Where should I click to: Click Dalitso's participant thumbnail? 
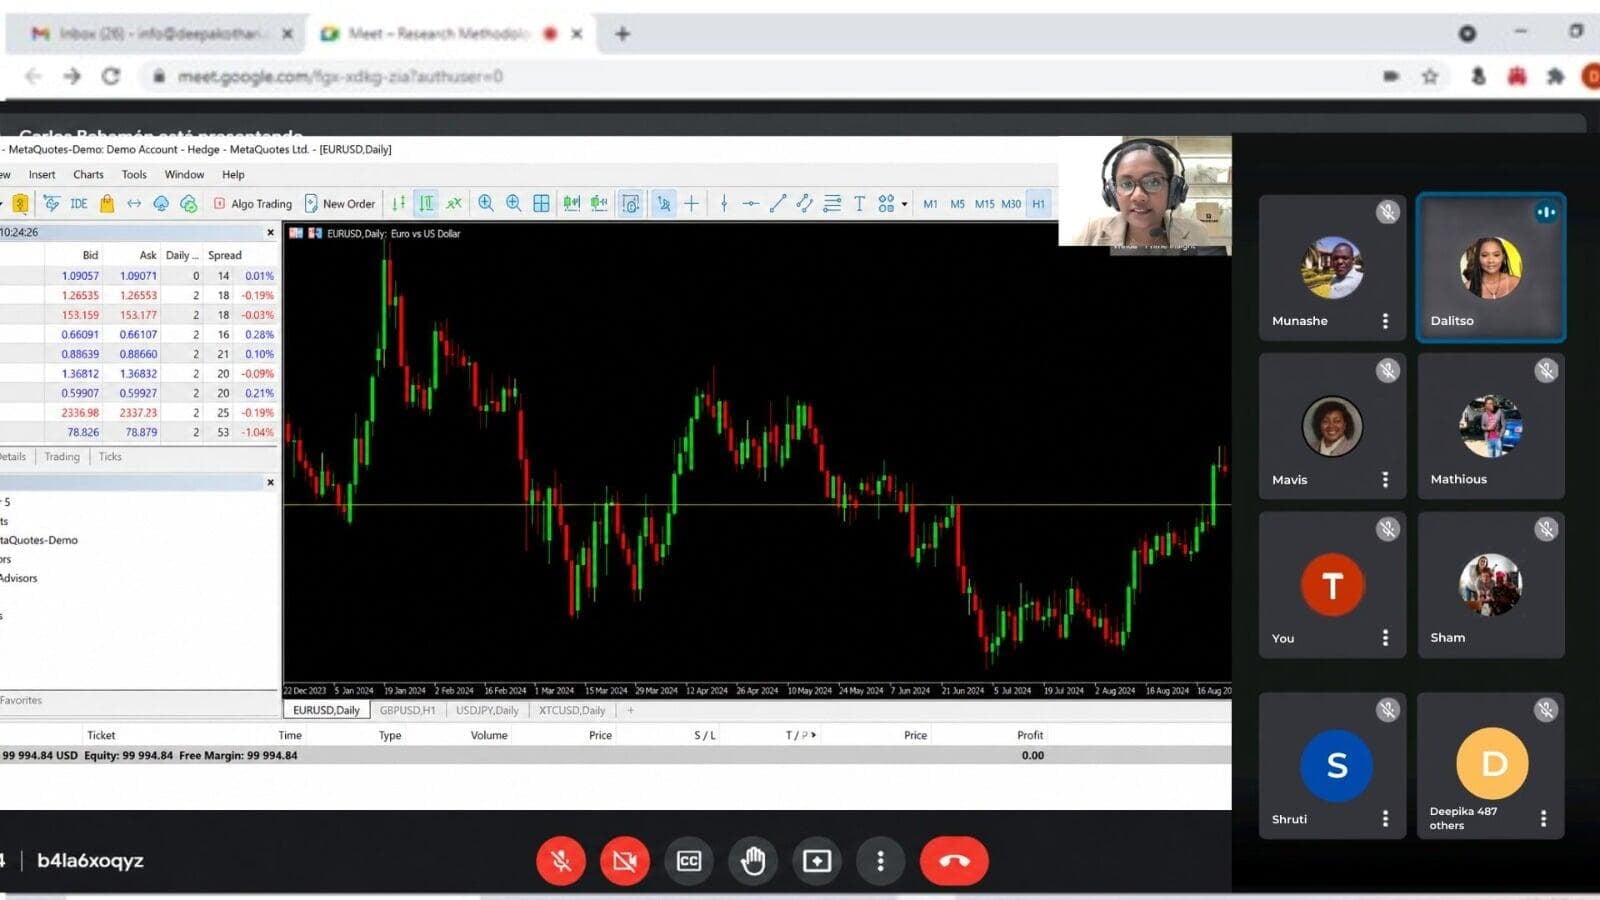(x=1491, y=267)
